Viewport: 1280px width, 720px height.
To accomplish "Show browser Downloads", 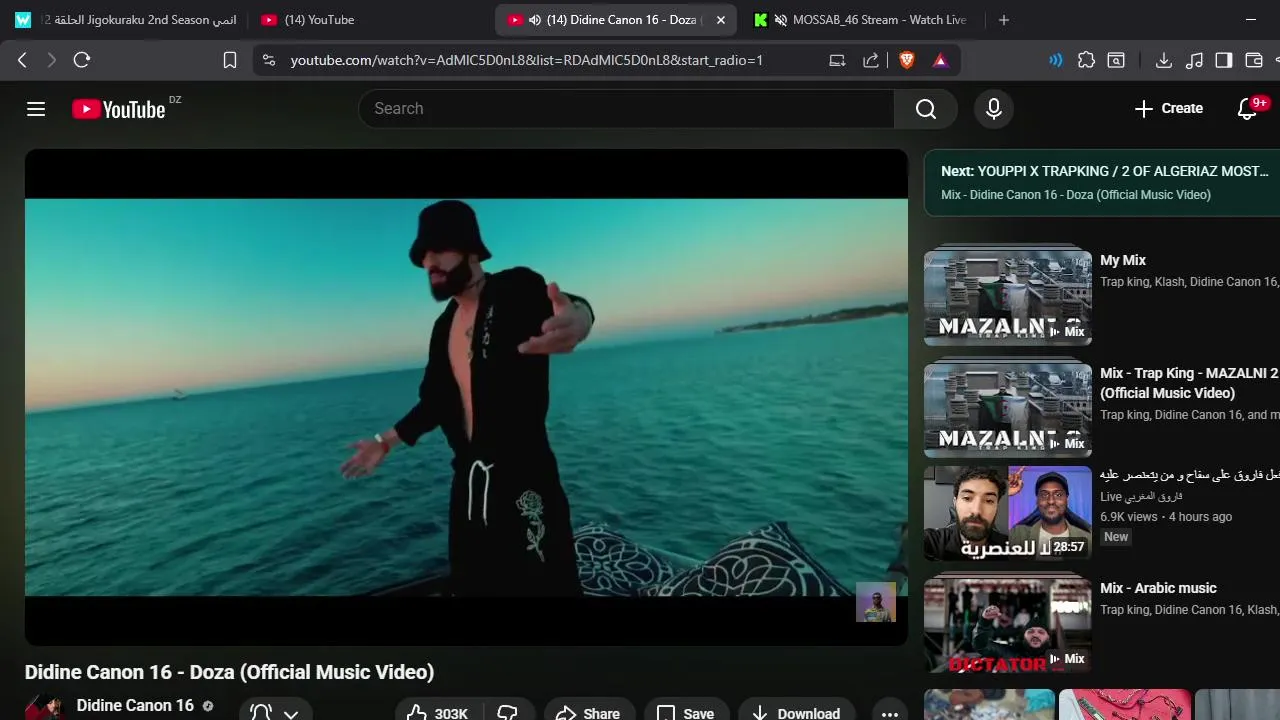I will [1164, 60].
